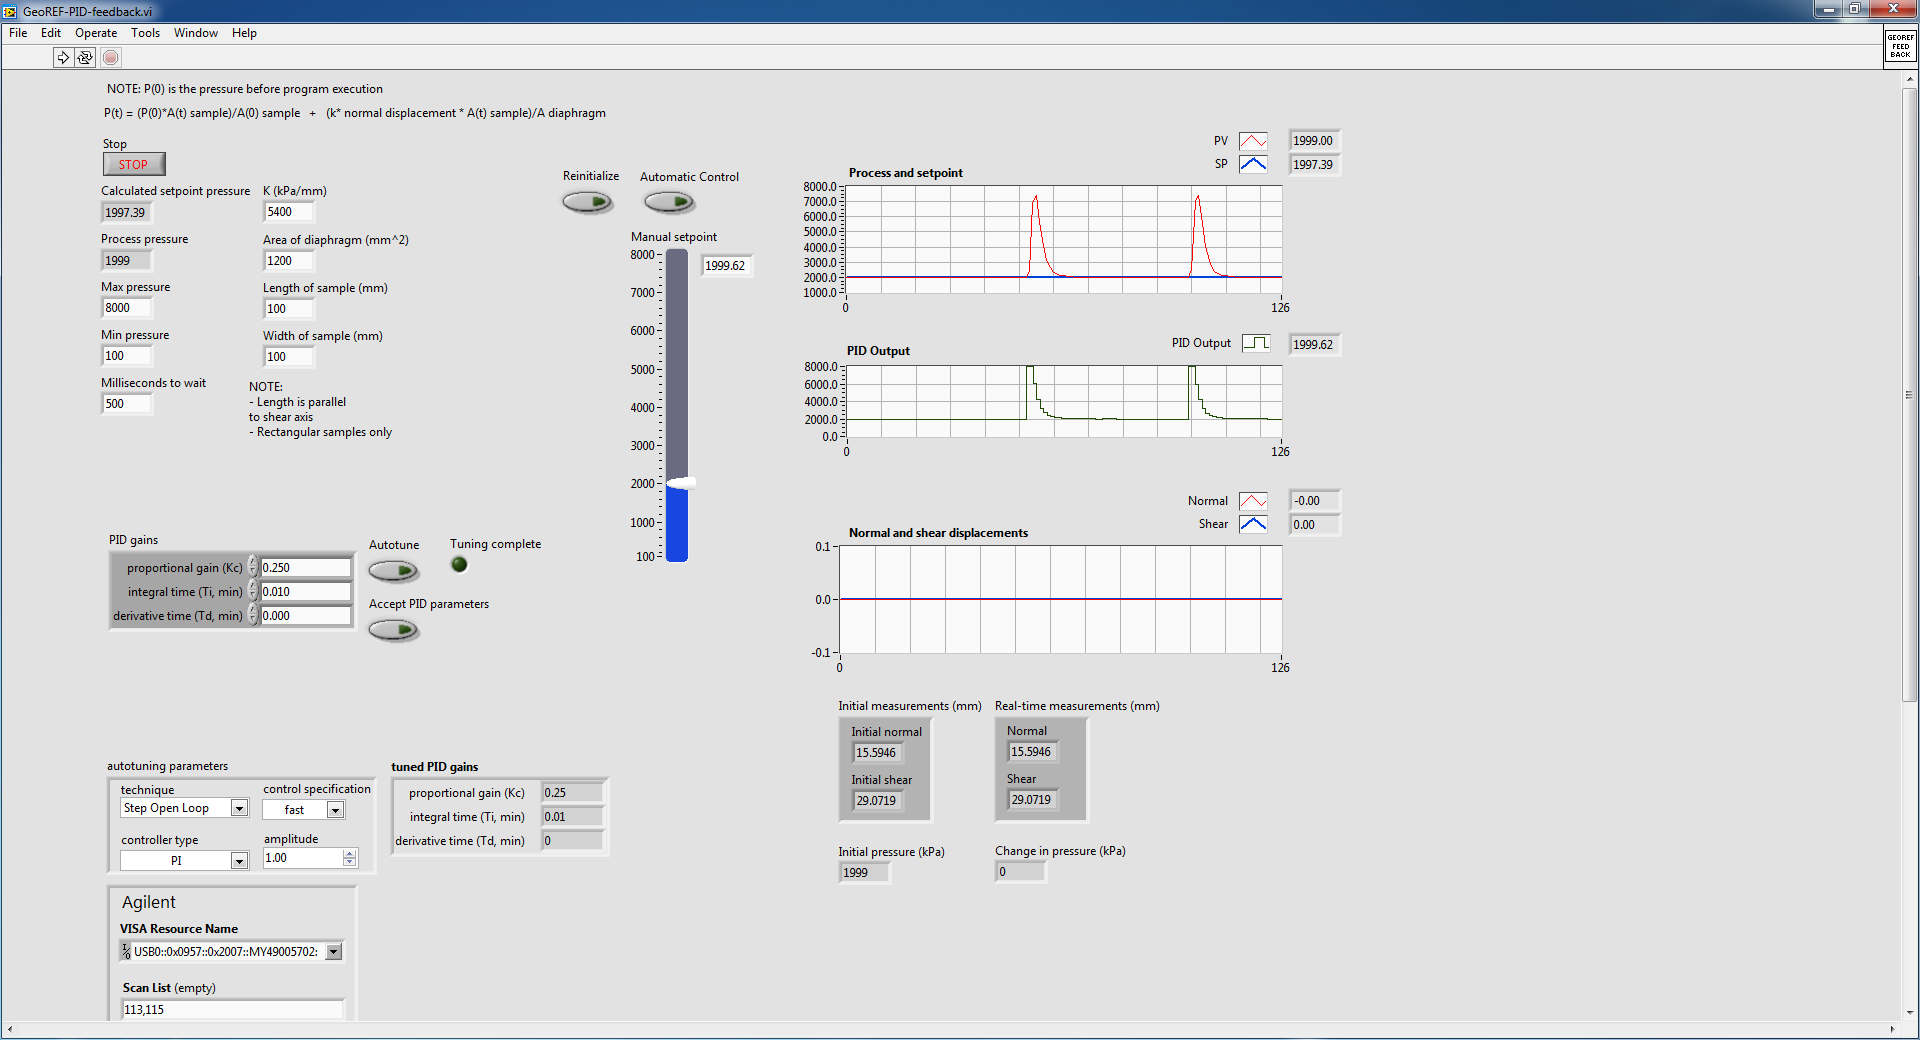Click the Scan List field 113,115

tap(232, 1010)
